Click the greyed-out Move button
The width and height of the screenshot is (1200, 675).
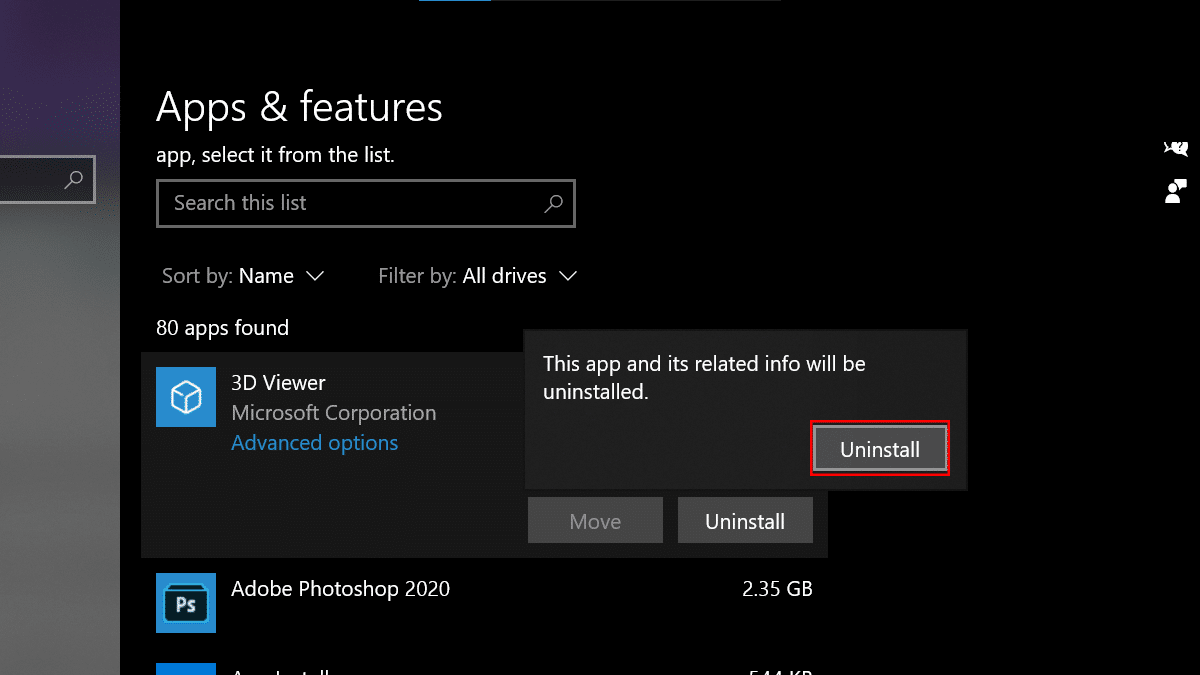[x=595, y=521]
